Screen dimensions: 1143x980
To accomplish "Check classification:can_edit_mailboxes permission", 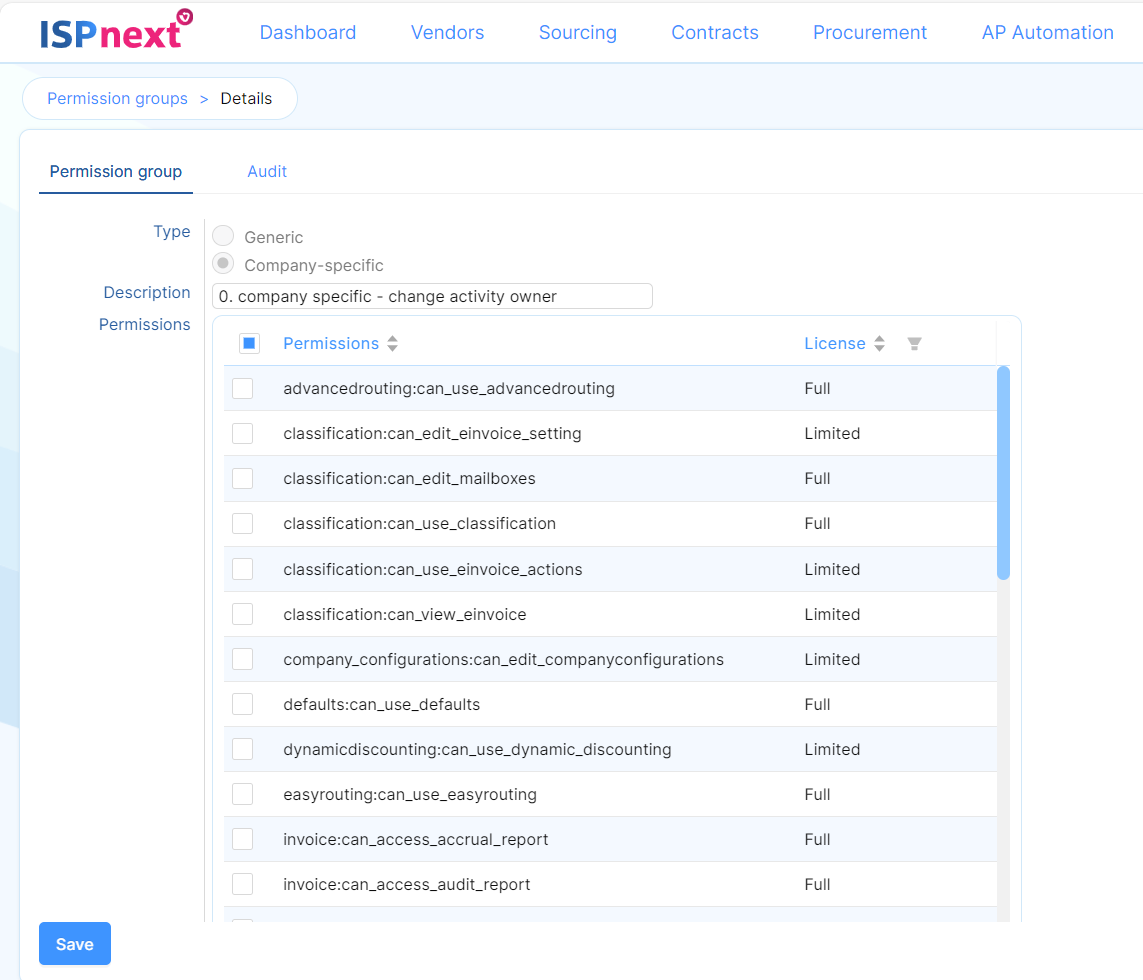I will point(243,478).
